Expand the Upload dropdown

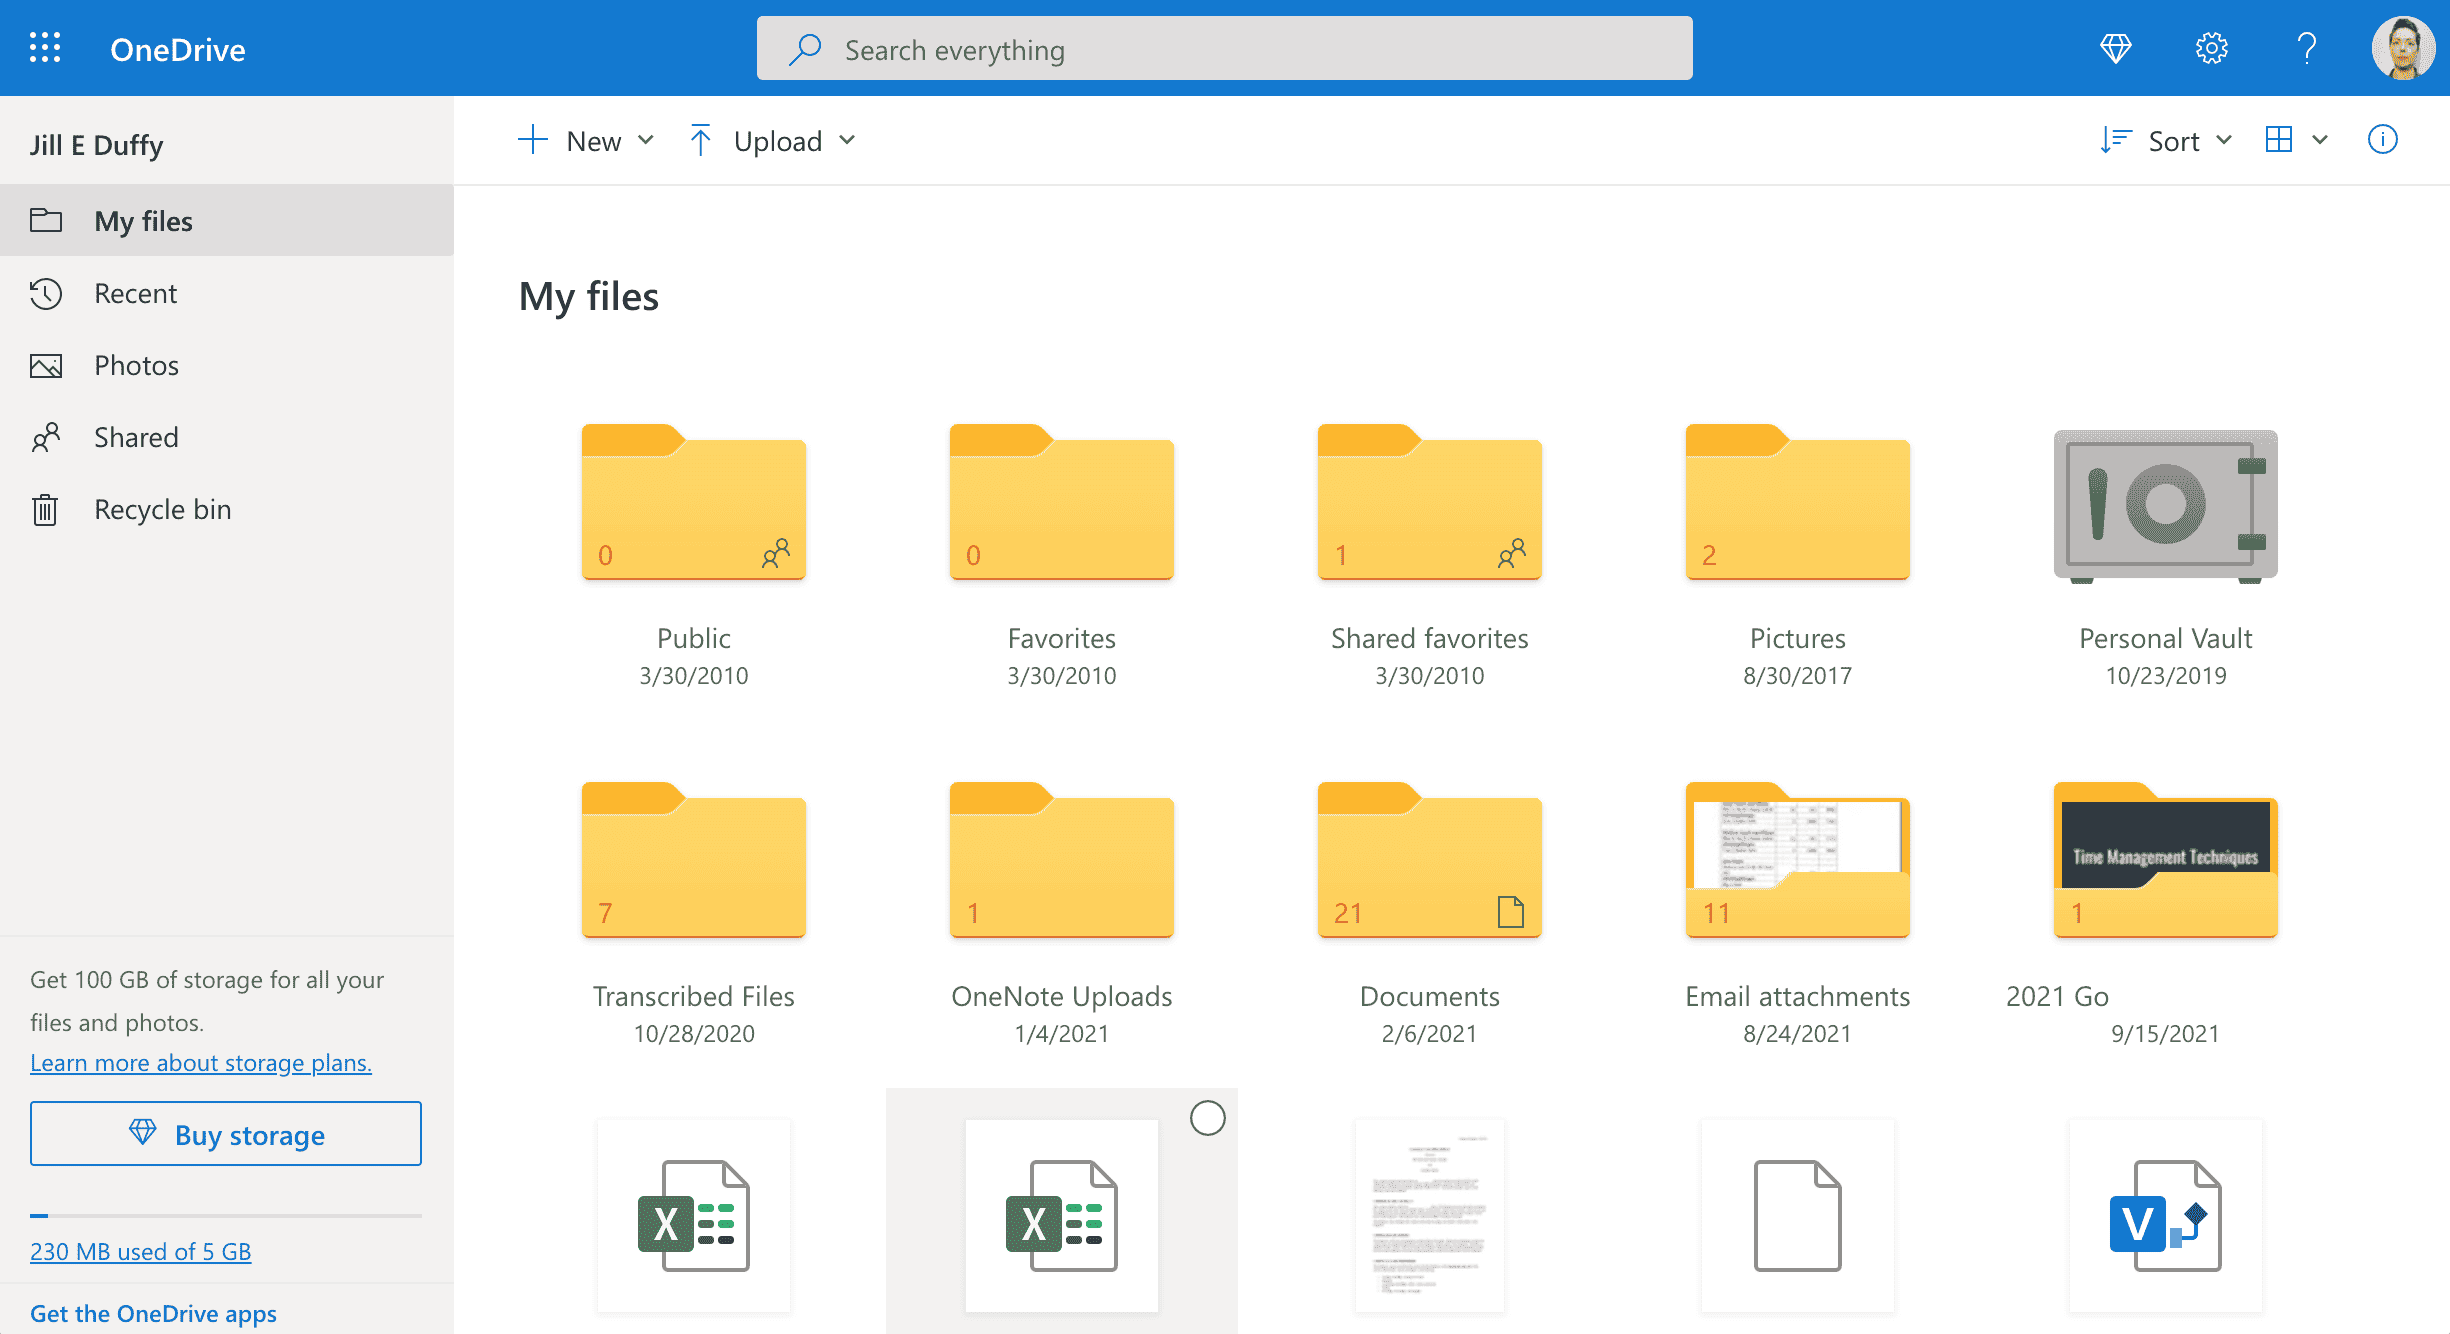coord(772,140)
